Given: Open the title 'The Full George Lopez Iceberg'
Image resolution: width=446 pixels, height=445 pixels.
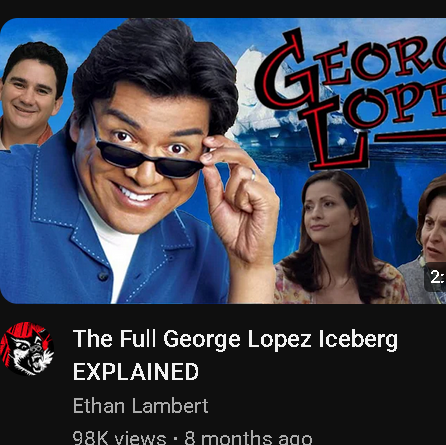Looking at the screenshot, I should (x=235, y=339).
